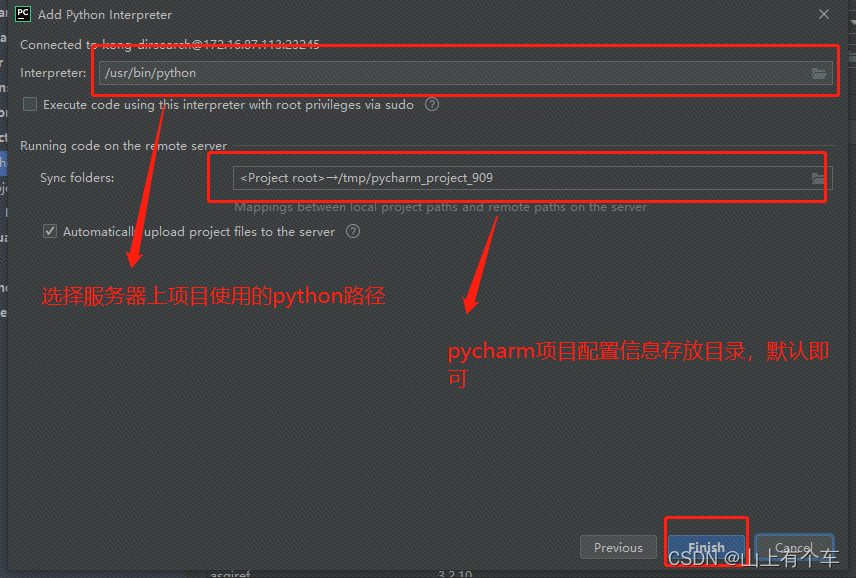Open the Sync folders mapping browse icon
Image resolution: width=856 pixels, height=578 pixels.
pyautogui.click(x=818, y=178)
